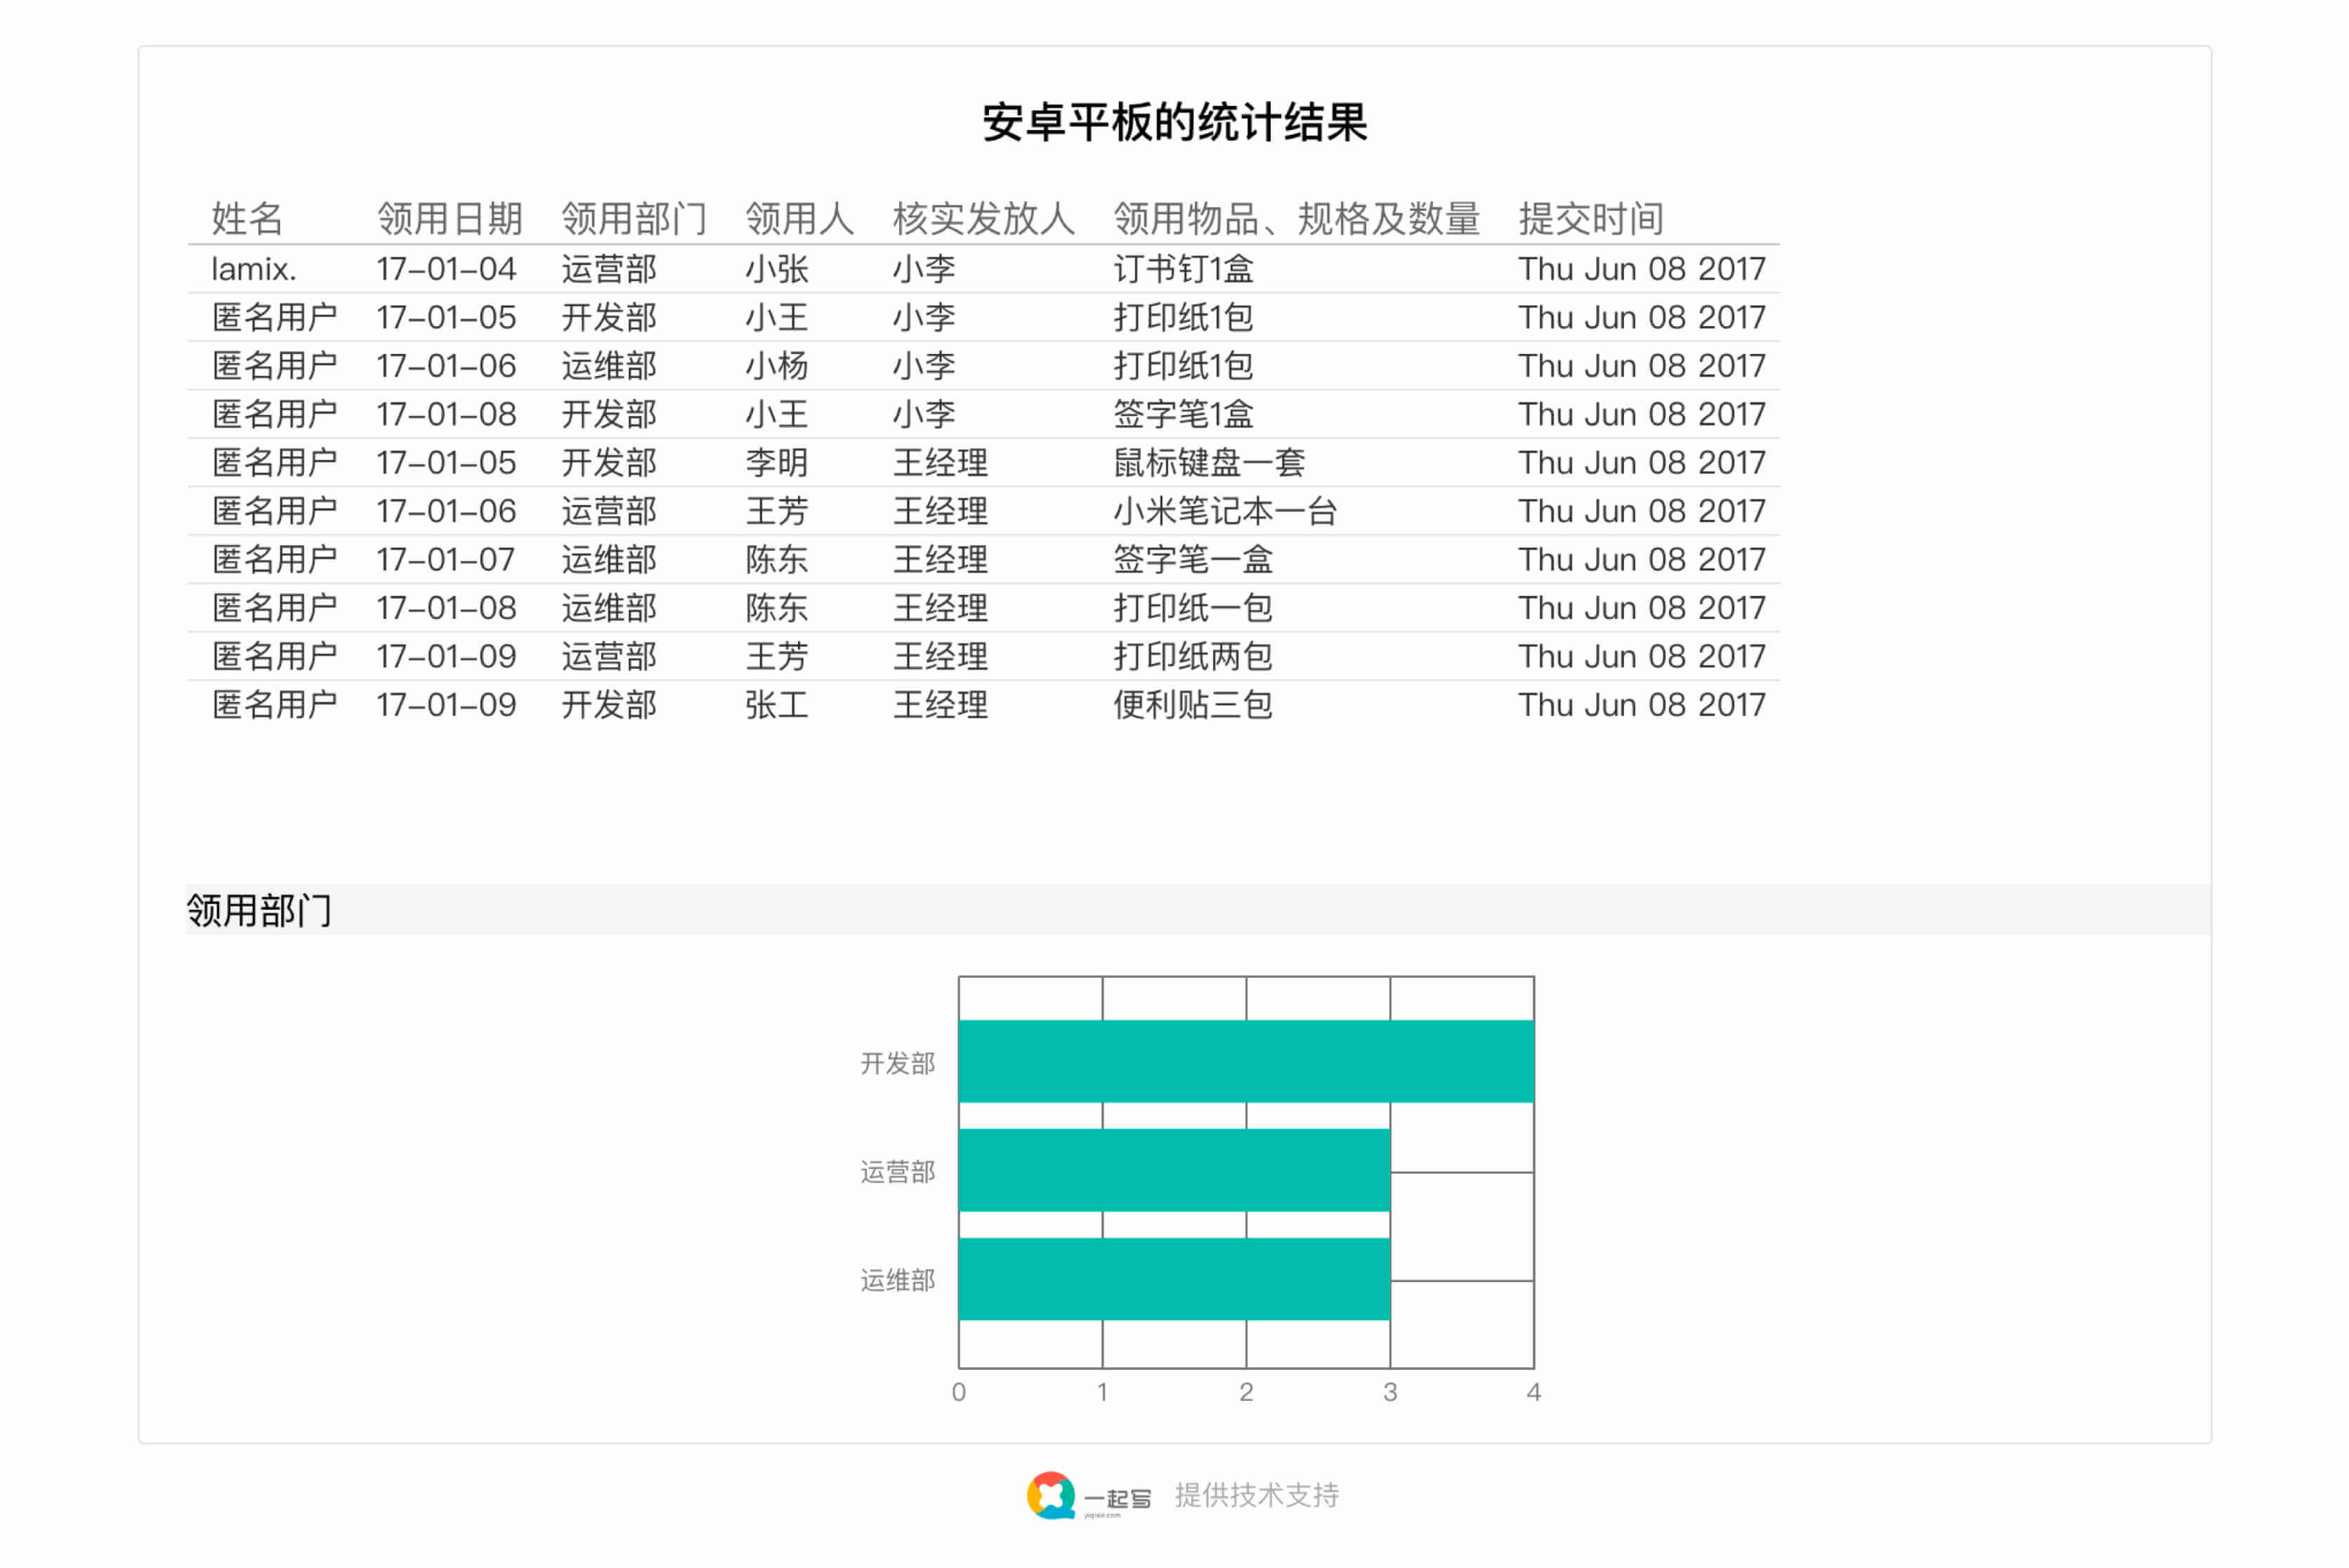Click the 订书钉1盒 item cell

(x=1183, y=269)
